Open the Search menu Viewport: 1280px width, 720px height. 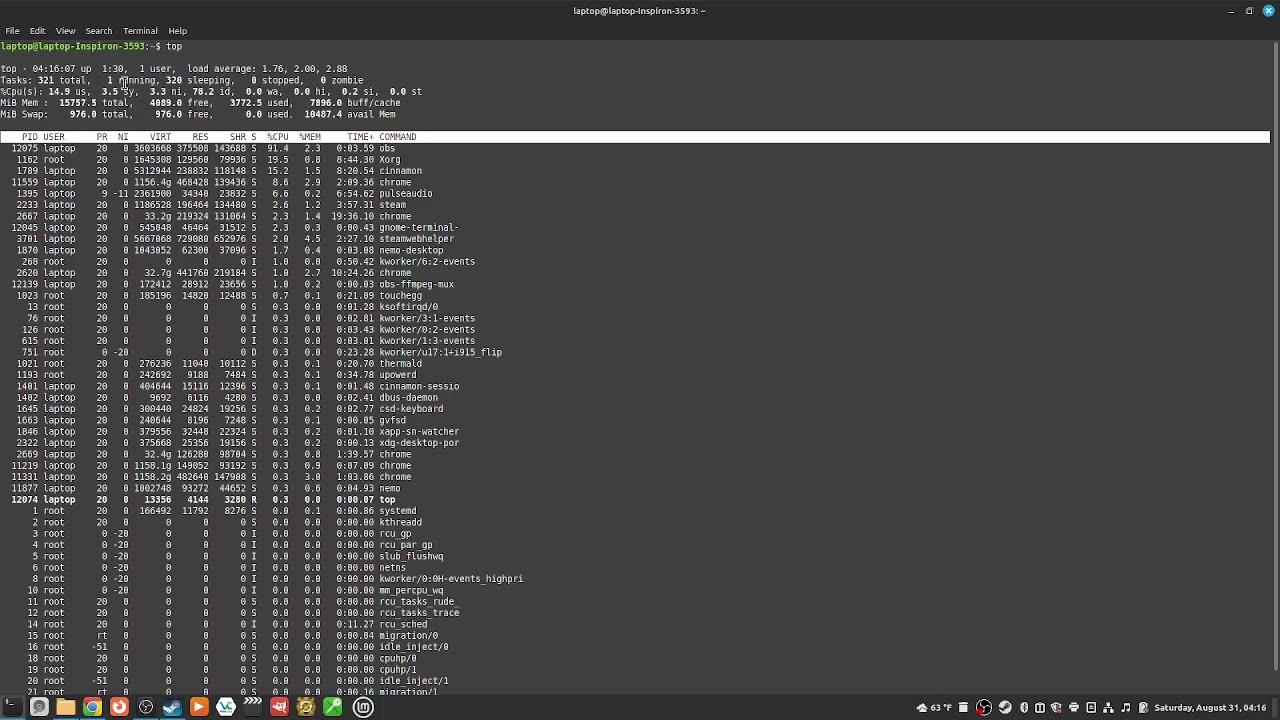[x=98, y=31]
